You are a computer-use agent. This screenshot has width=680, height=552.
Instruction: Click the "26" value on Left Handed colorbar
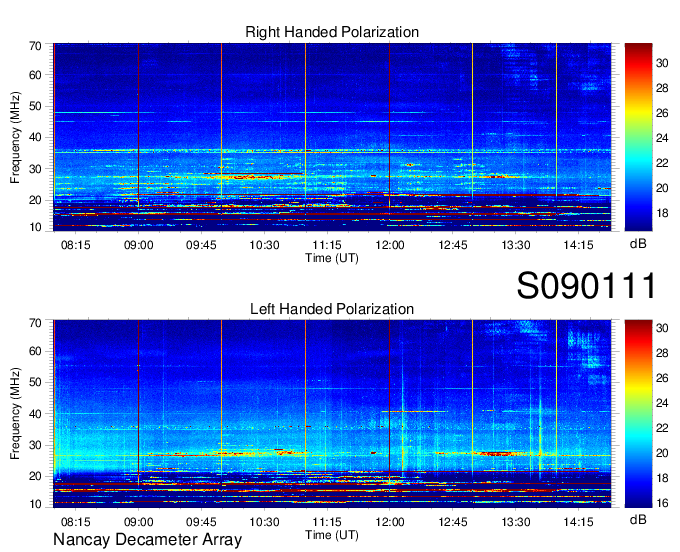click(x=662, y=378)
